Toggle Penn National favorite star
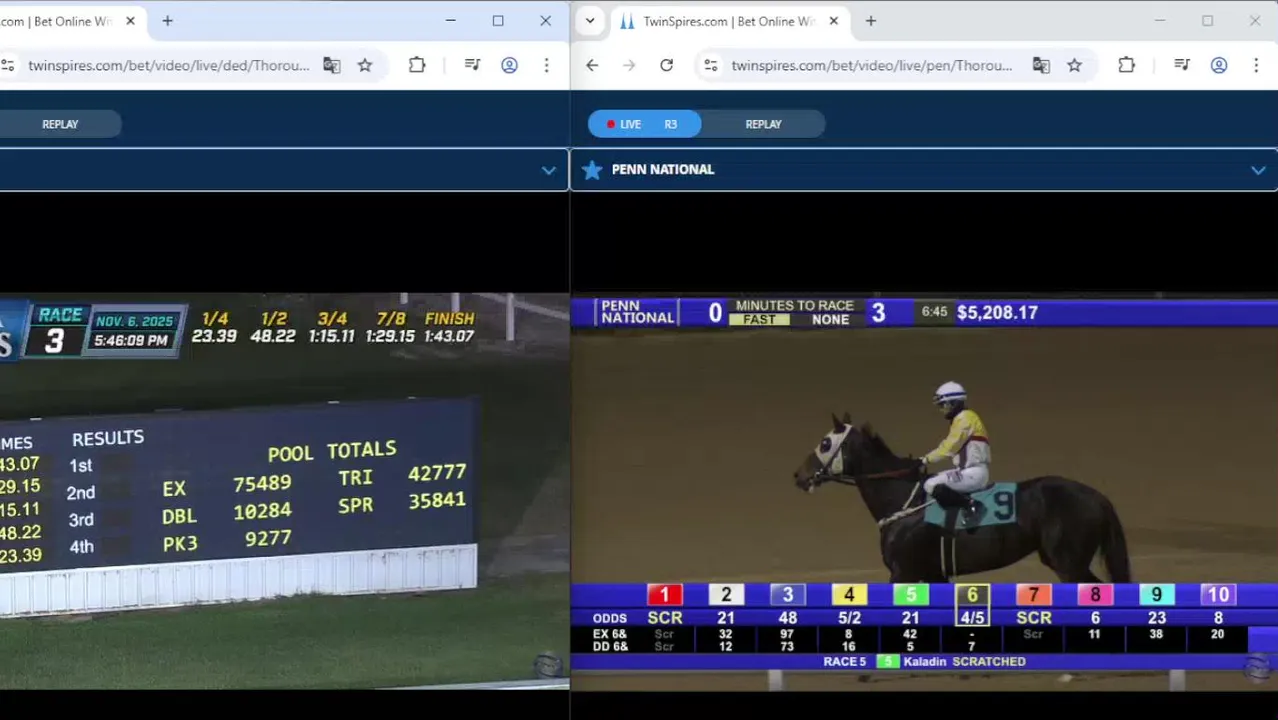The height and width of the screenshot is (720, 1278). click(x=592, y=170)
